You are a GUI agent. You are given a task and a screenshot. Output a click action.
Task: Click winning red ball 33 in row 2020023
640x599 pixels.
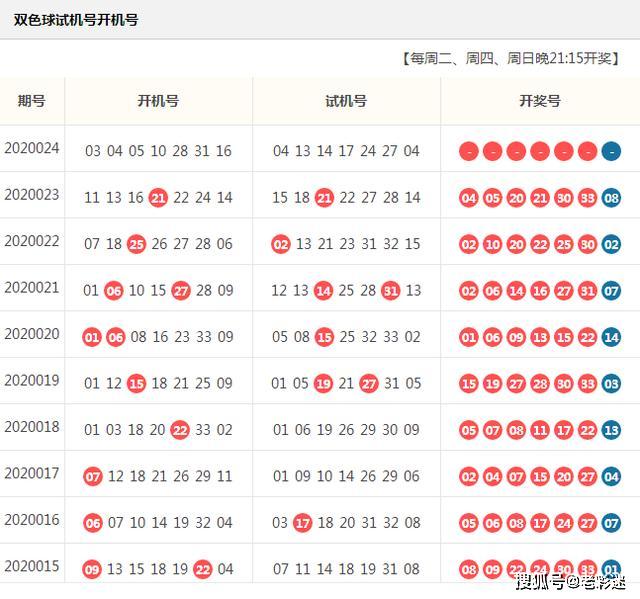[x=588, y=198]
